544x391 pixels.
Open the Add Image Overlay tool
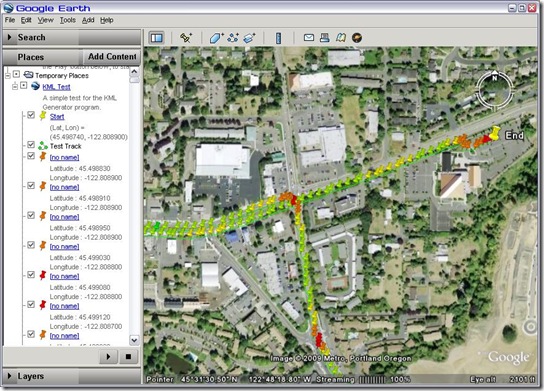(x=249, y=38)
